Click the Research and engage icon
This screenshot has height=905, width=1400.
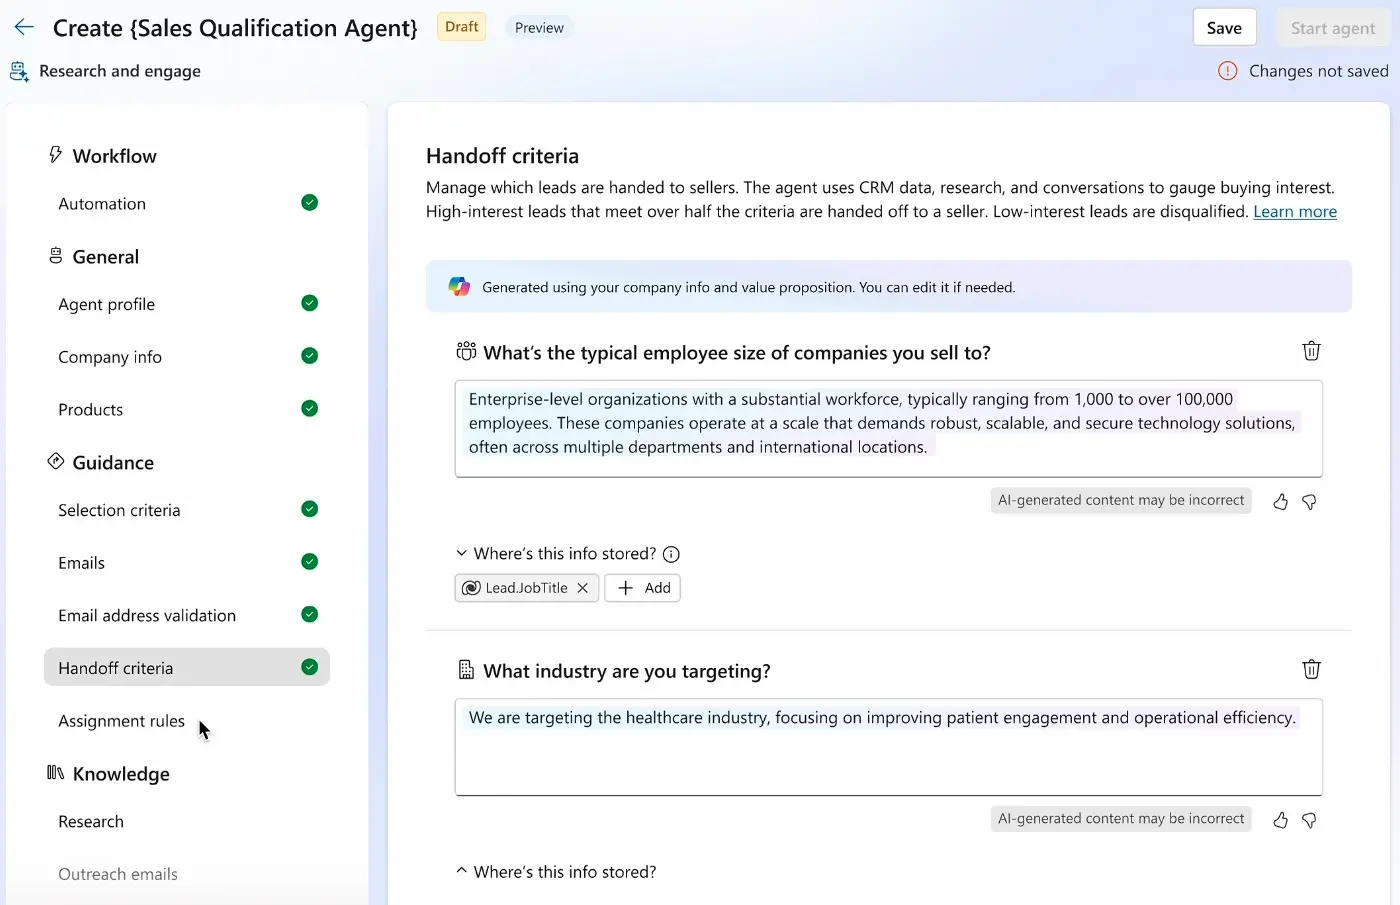pyautogui.click(x=19, y=71)
